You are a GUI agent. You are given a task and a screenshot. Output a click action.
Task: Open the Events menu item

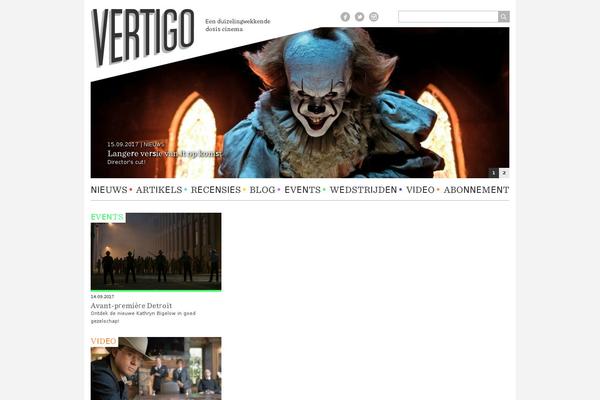click(x=303, y=190)
